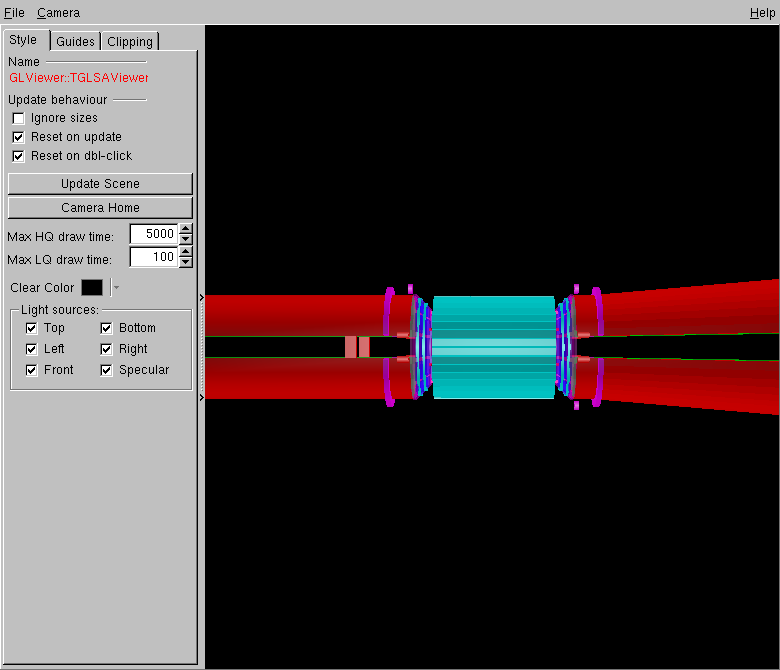This screenshot has width=780, height=670.
Task: Click the small pink blocks in viewport
Action: (357, 347)
